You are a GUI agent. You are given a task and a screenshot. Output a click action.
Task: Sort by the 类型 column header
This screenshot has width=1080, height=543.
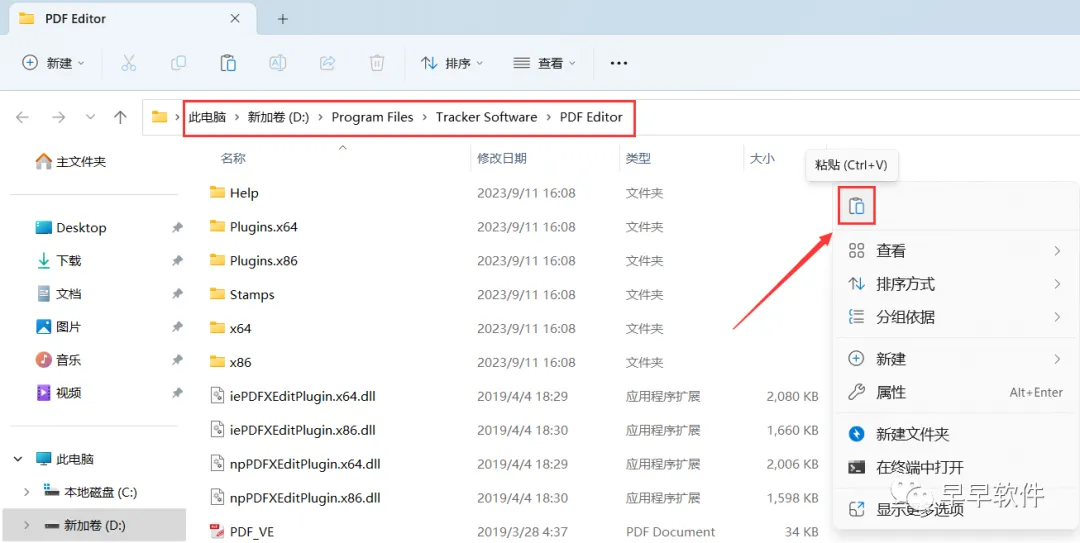click(638, 158)
